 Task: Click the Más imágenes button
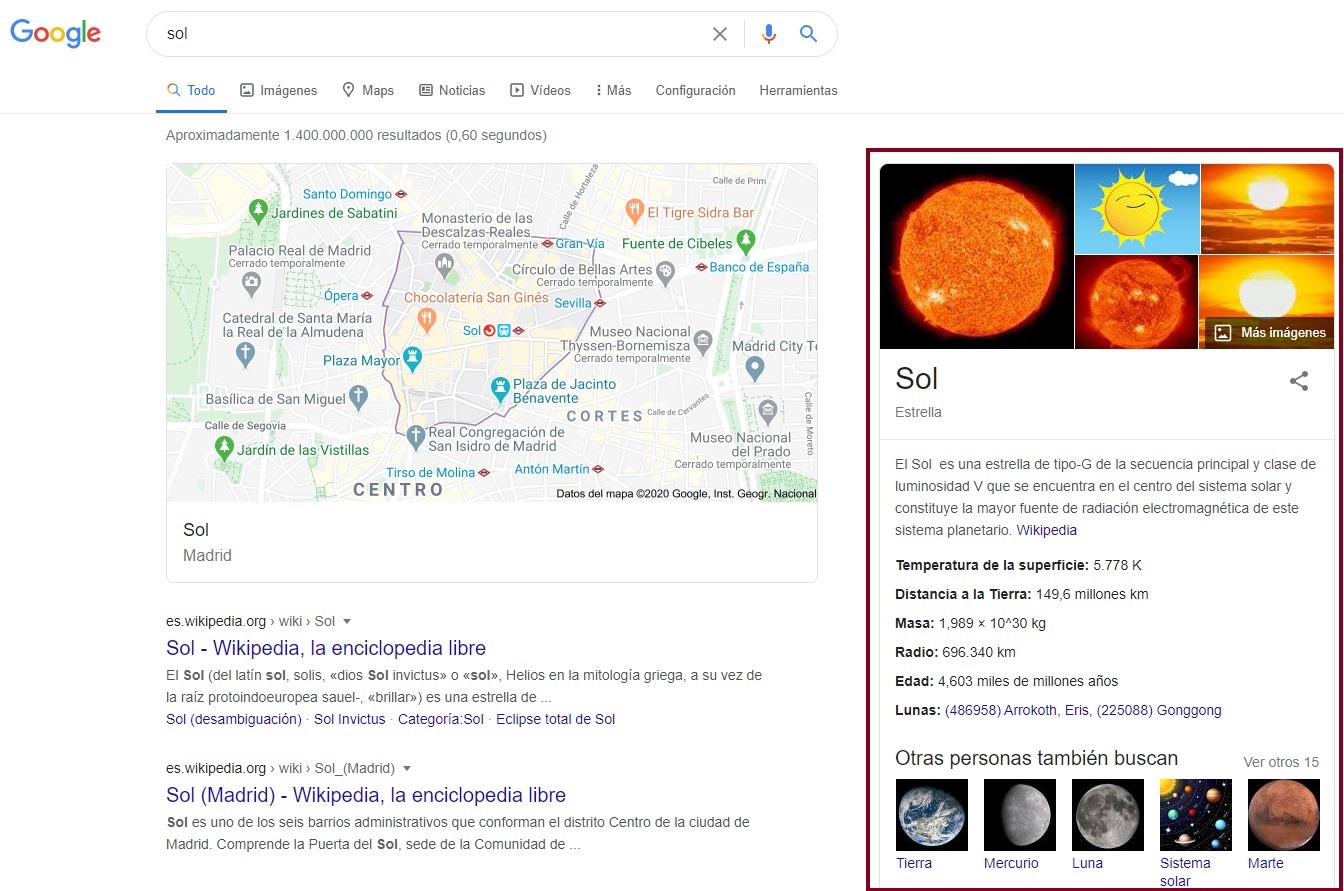pos(1270,333)
